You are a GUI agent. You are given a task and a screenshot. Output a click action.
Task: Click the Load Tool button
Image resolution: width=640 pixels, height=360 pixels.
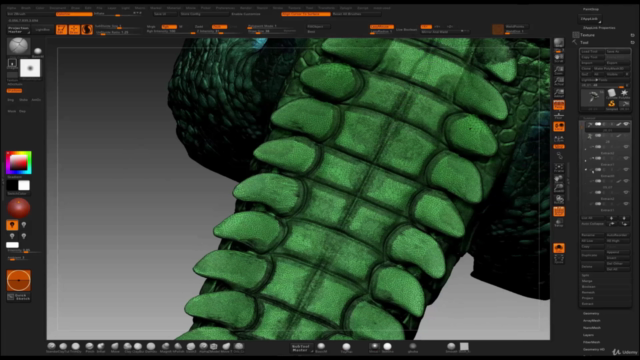pos(592,51)
